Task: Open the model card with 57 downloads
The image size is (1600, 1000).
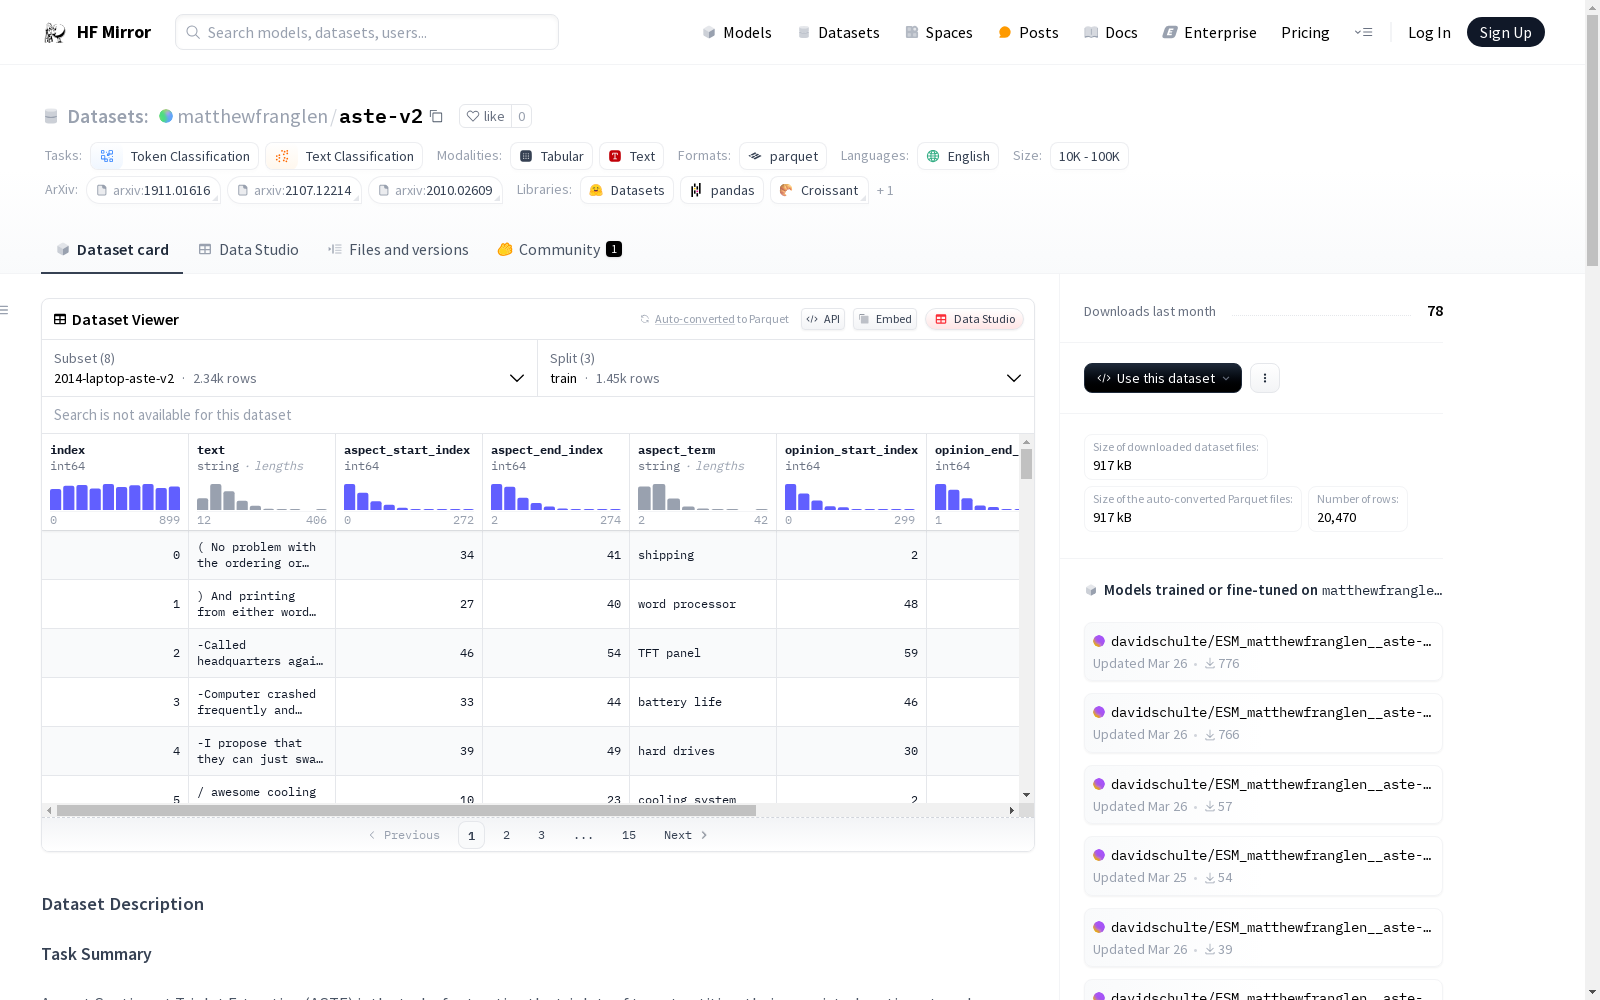Action: point(1263,795)
